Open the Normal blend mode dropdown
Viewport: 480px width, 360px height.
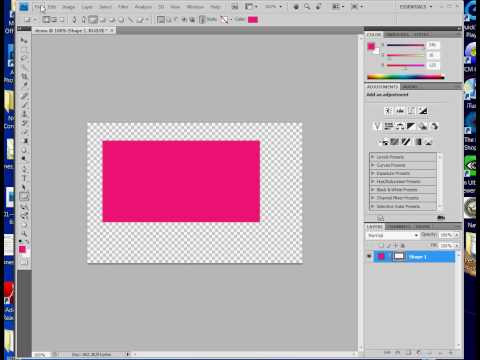click(x=392, y=235)
